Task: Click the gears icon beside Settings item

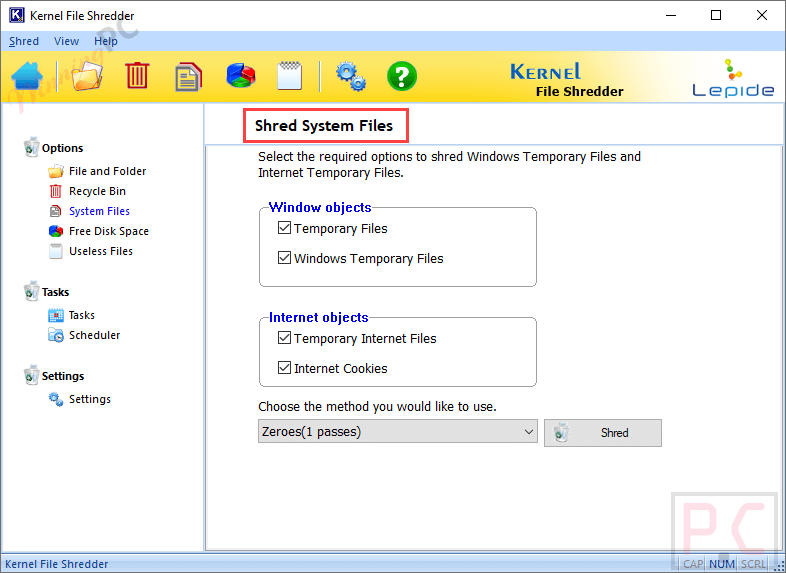Action: (56, 399)
